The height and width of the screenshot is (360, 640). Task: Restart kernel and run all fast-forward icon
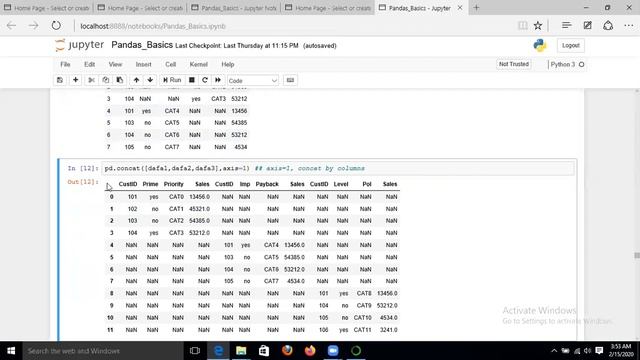pos(218,80)
